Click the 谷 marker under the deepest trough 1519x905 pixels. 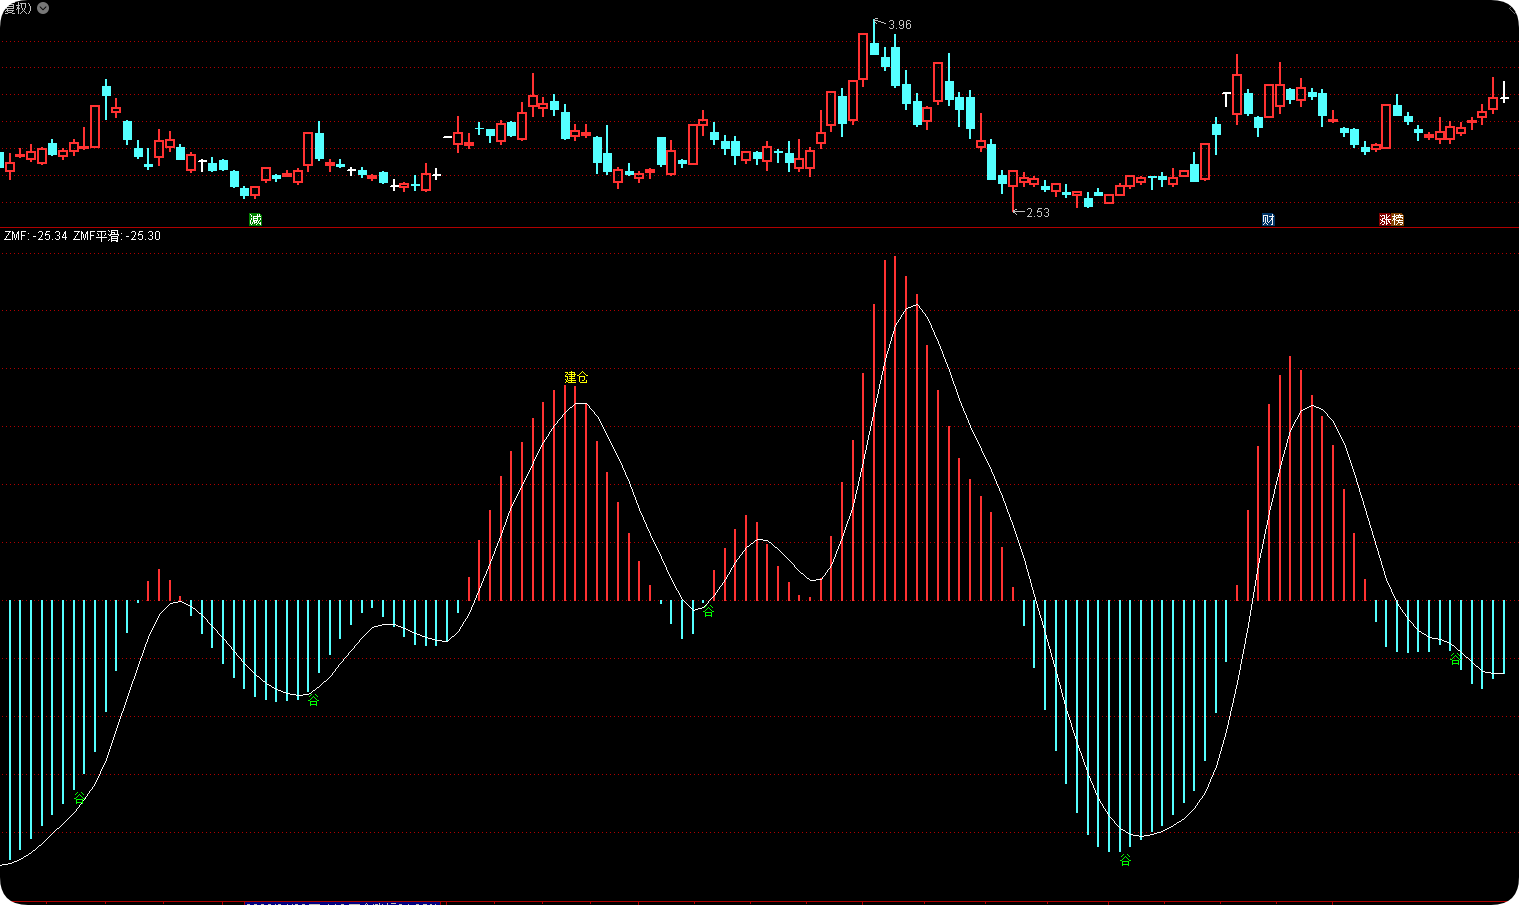click(x=1125, y=859)
